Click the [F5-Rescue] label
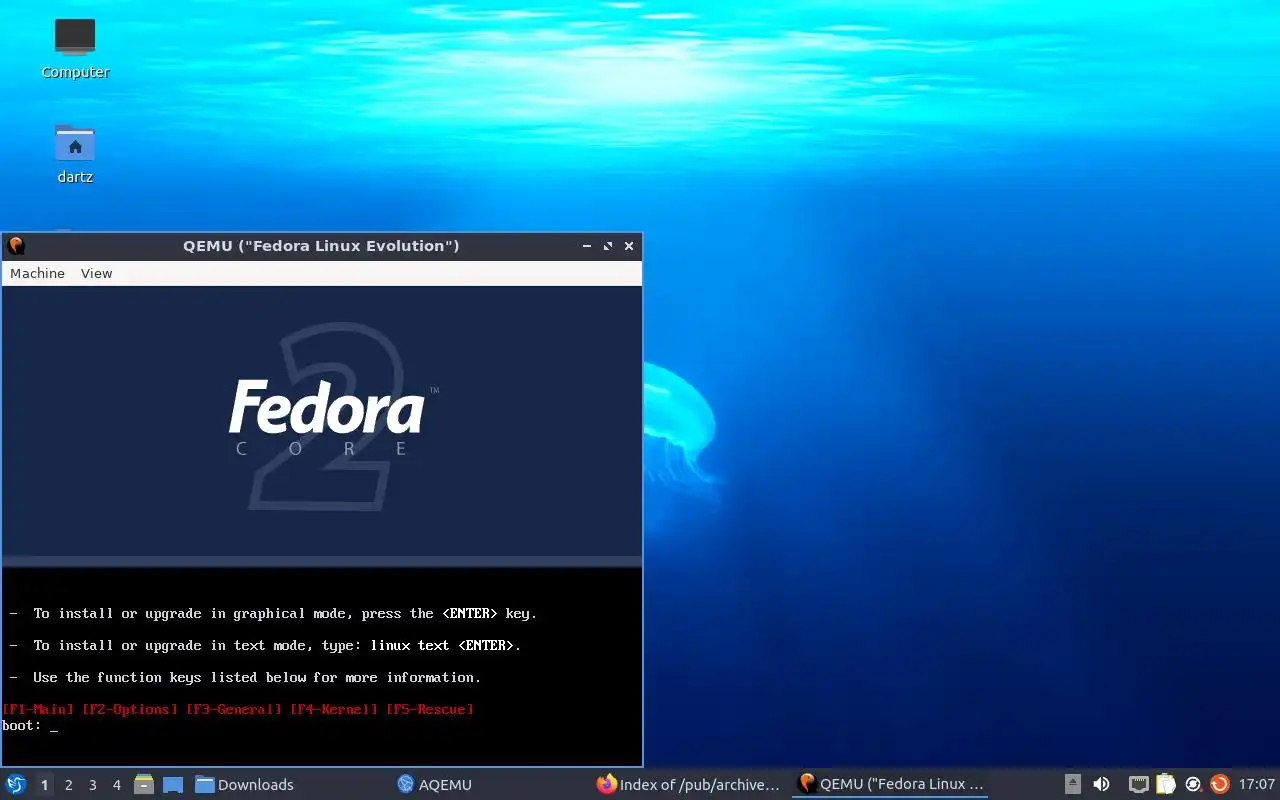1280x800 pixels. pos(430,709)
